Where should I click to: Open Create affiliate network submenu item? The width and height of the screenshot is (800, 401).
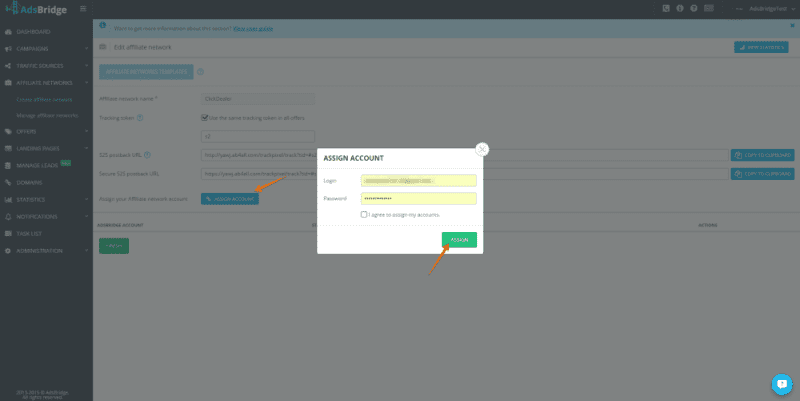point(44,99)
